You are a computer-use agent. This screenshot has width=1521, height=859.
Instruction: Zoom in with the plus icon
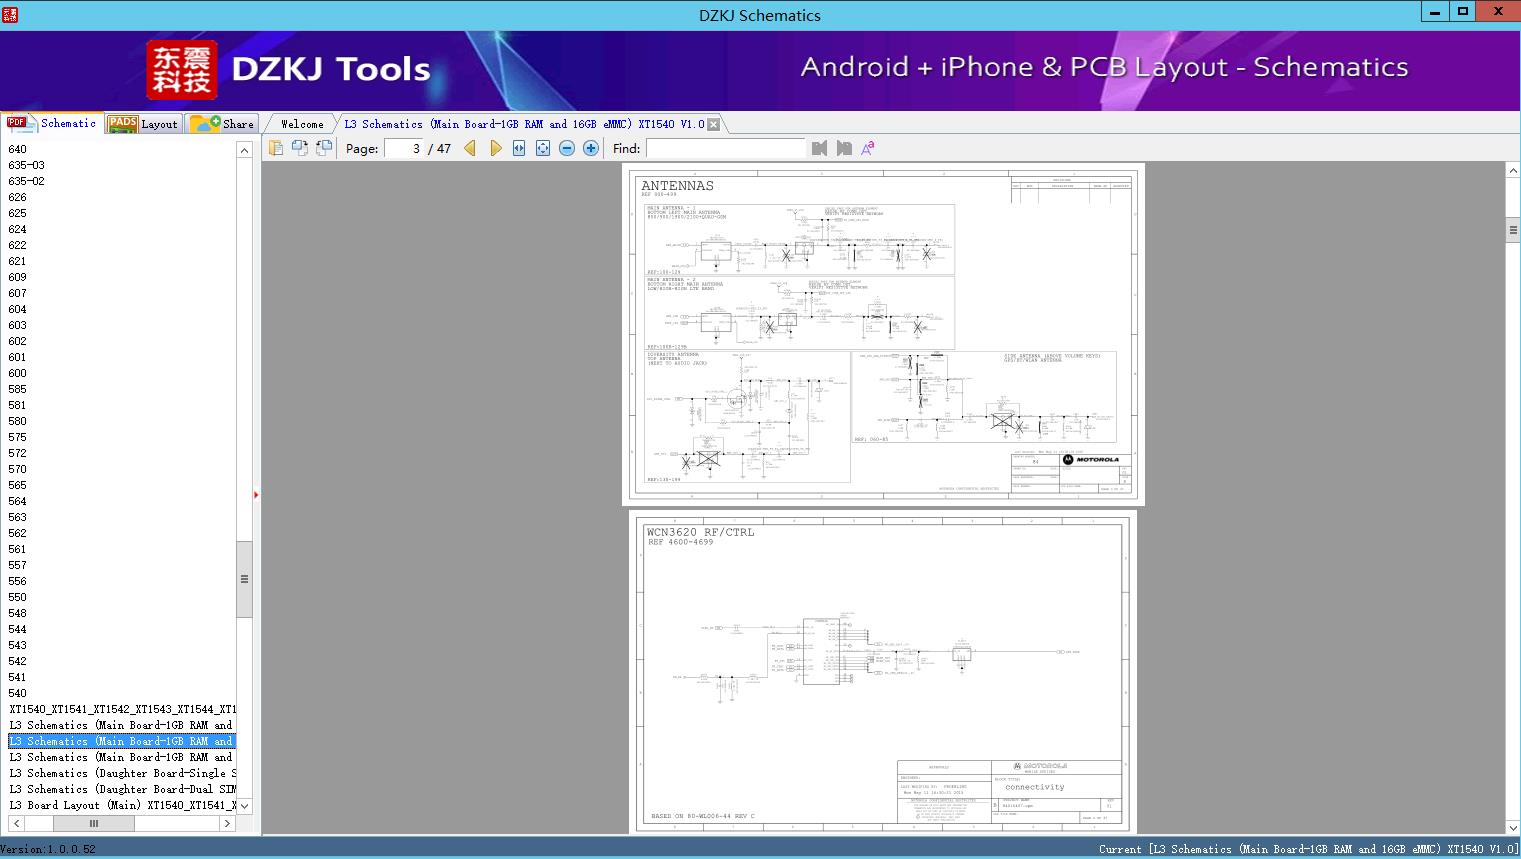tap(591, 148)
